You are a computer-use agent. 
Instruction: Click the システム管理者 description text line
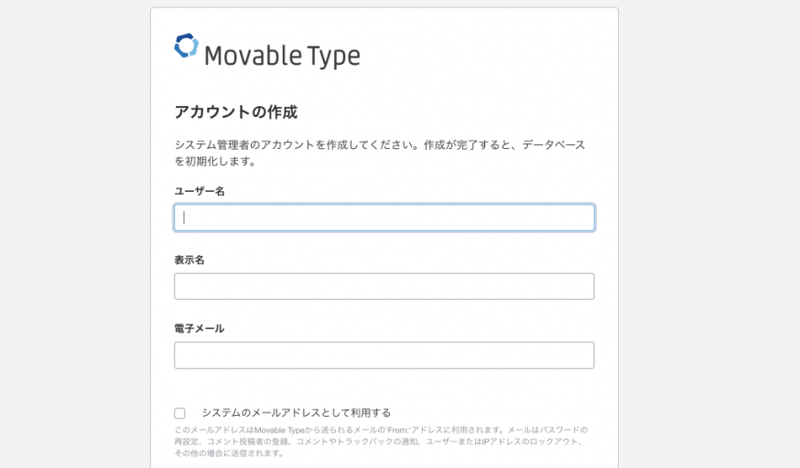tap(380, 144)
